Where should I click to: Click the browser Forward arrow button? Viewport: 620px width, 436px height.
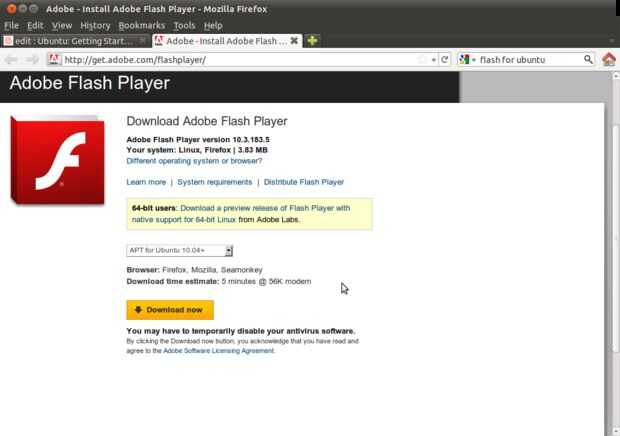click(x=32, y=60)
